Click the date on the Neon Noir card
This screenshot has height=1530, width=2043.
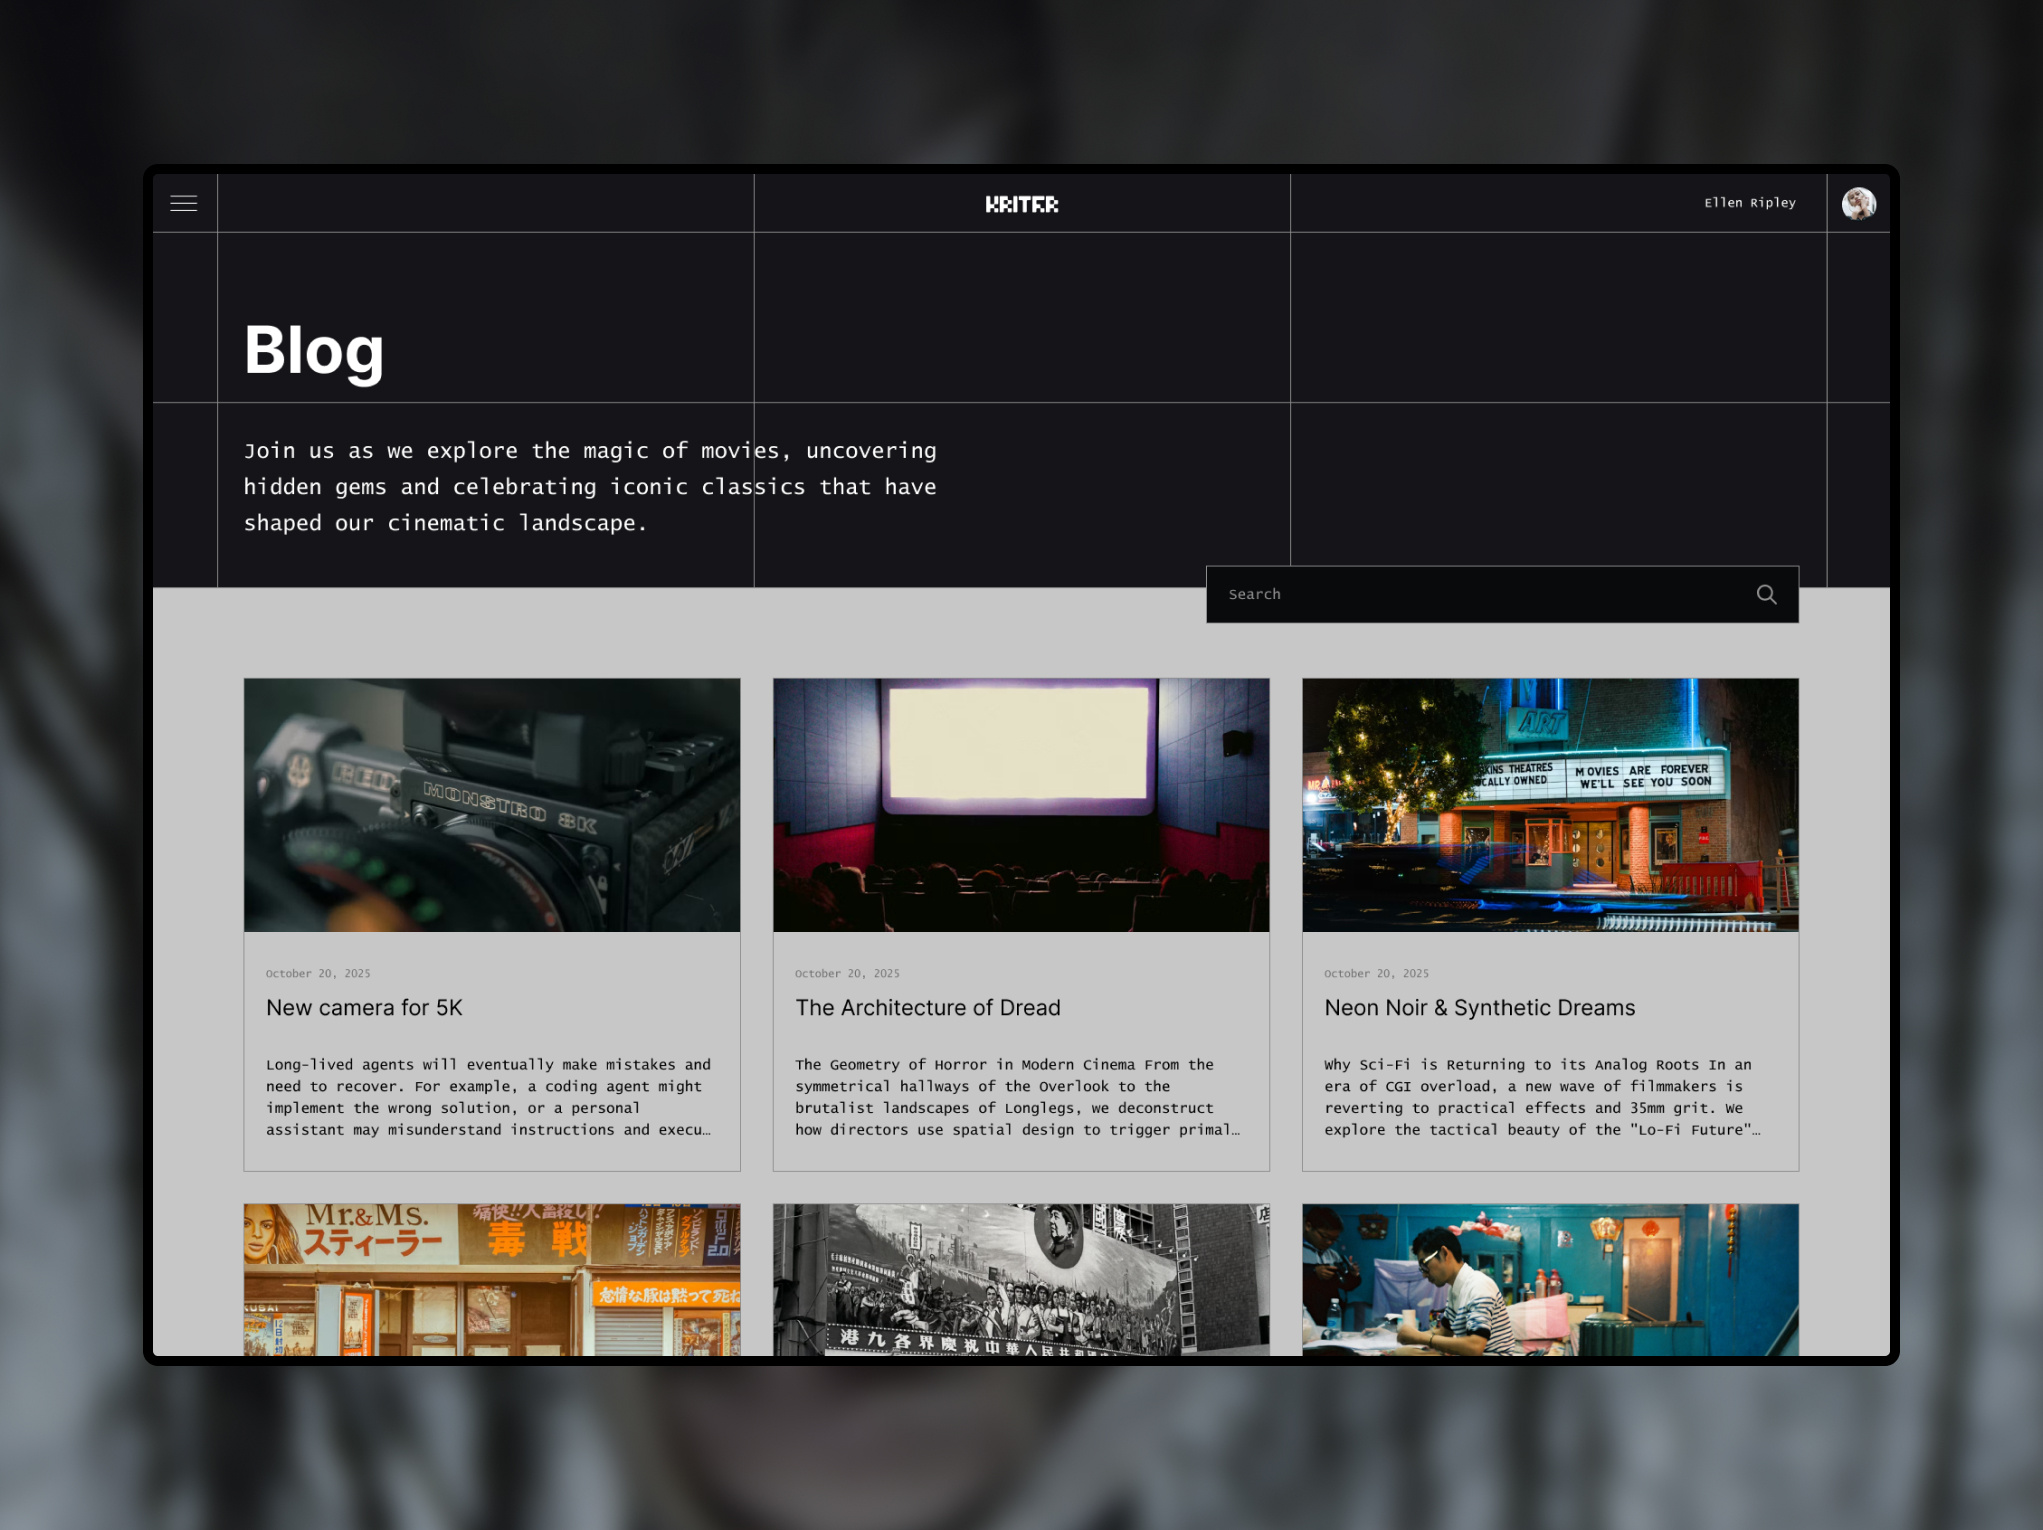pos(1376,974)
